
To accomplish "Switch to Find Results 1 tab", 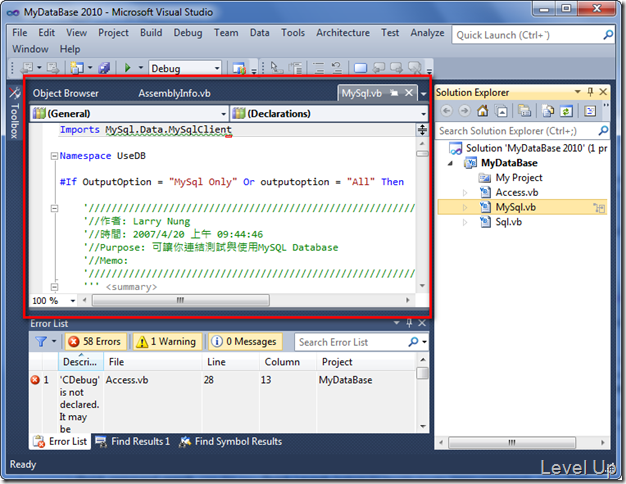I will (133, 442).
